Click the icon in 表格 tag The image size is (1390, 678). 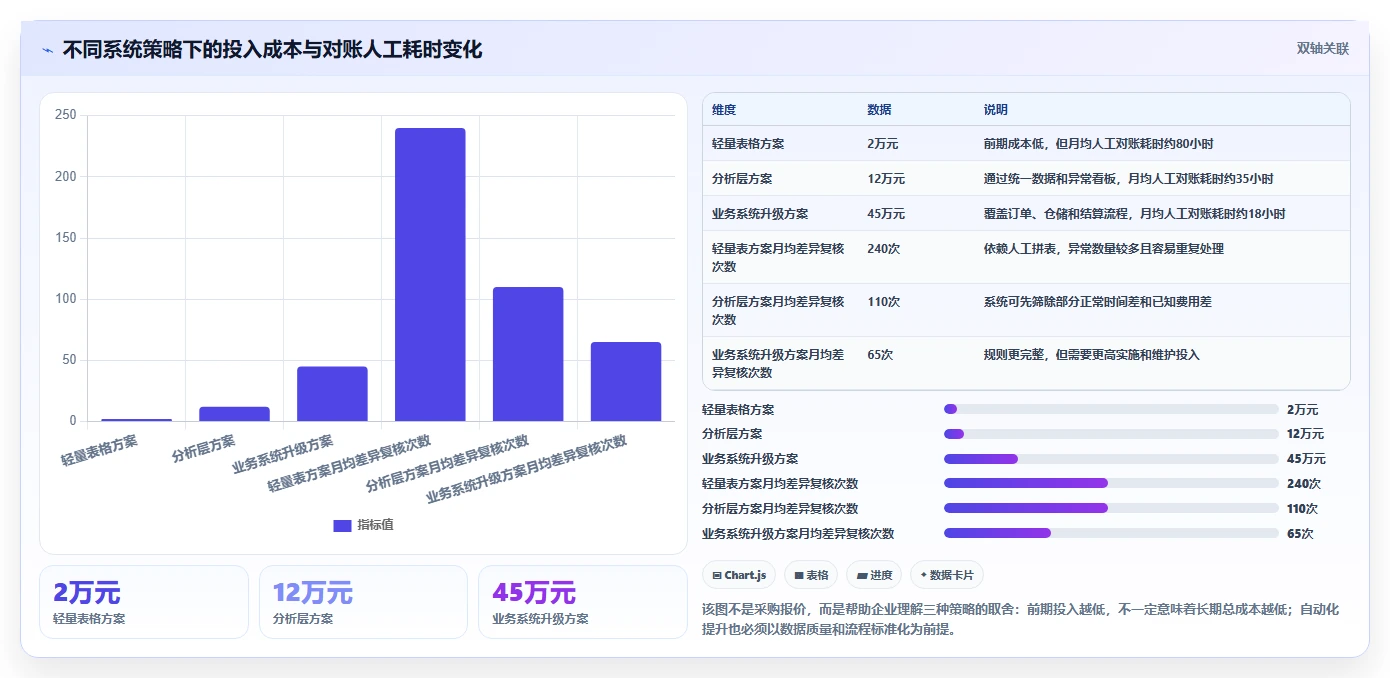click(798, 575)
